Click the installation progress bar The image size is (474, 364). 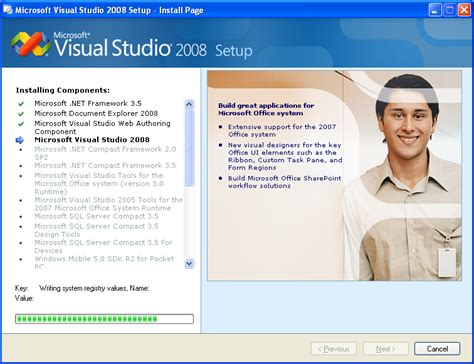[104, 319]
